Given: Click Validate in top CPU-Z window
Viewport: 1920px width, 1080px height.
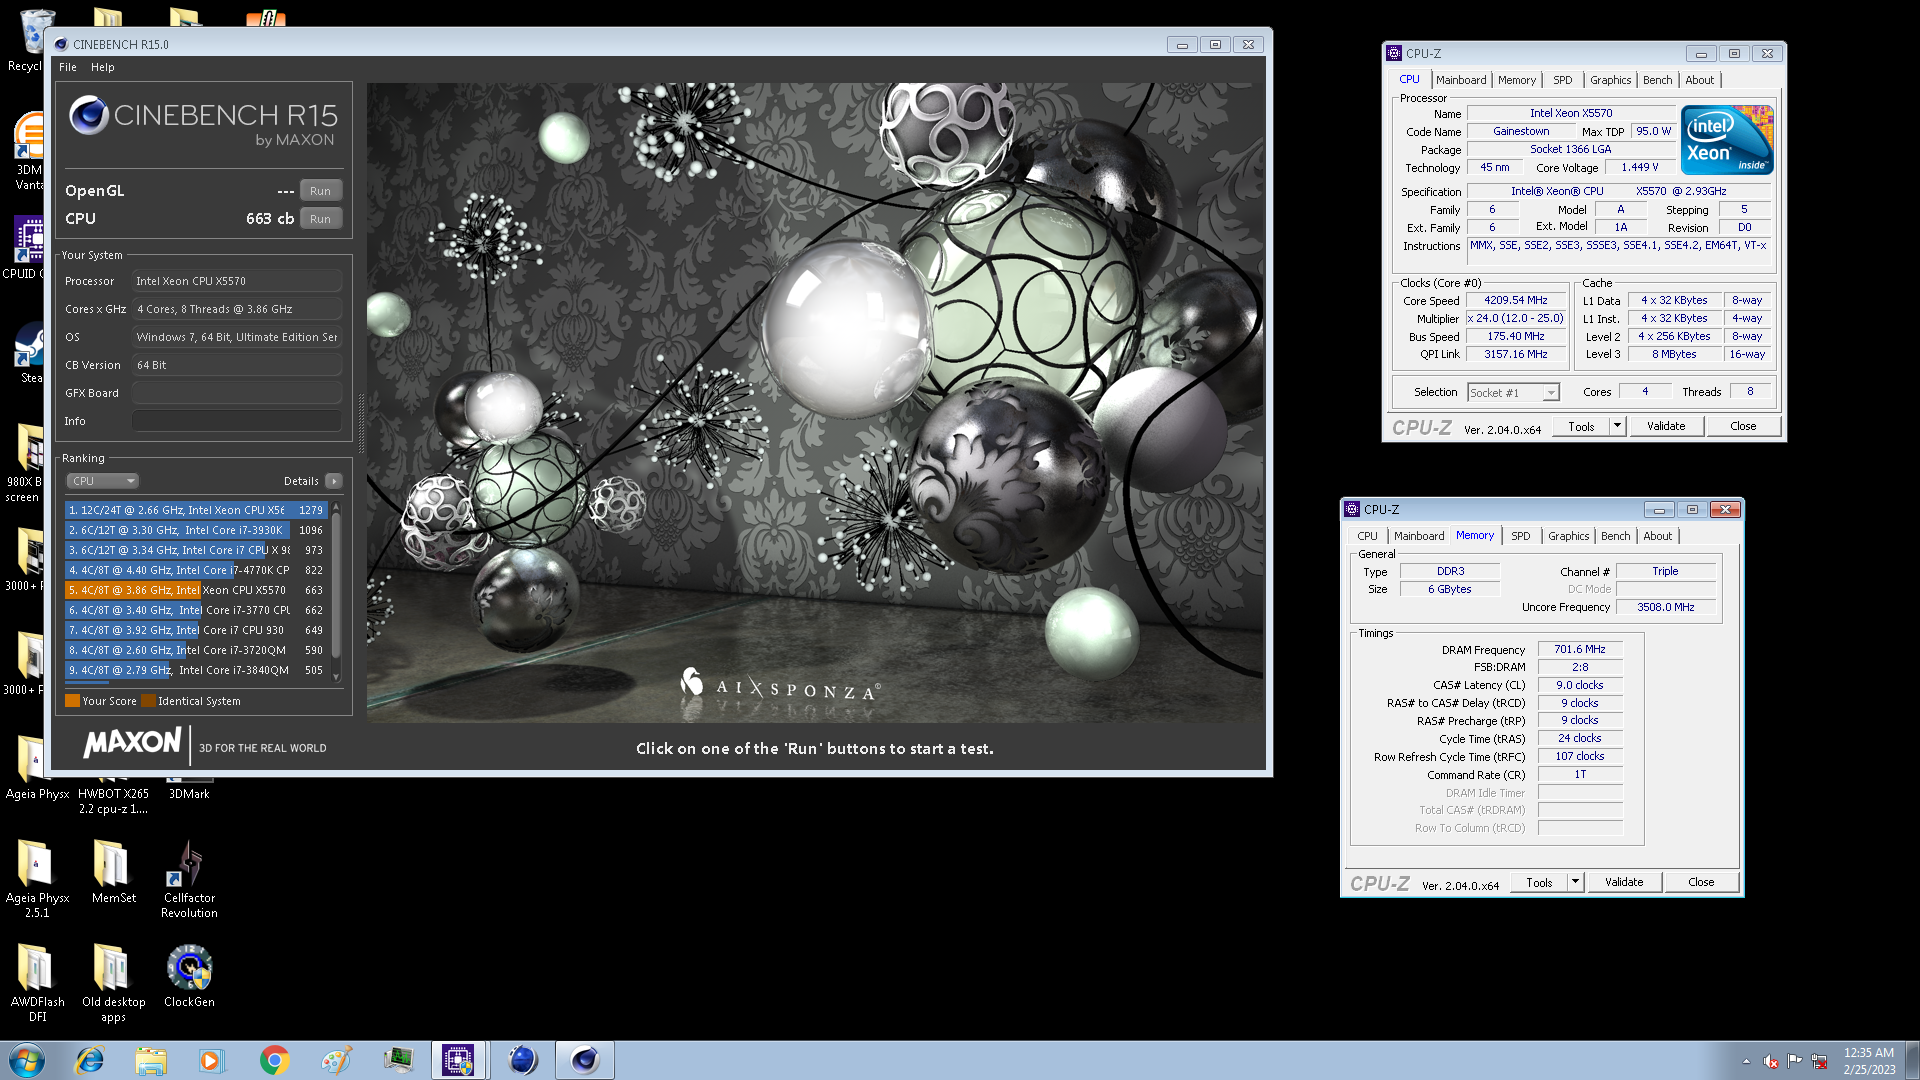Looking at the screenshot, I should pos(1666,427).
